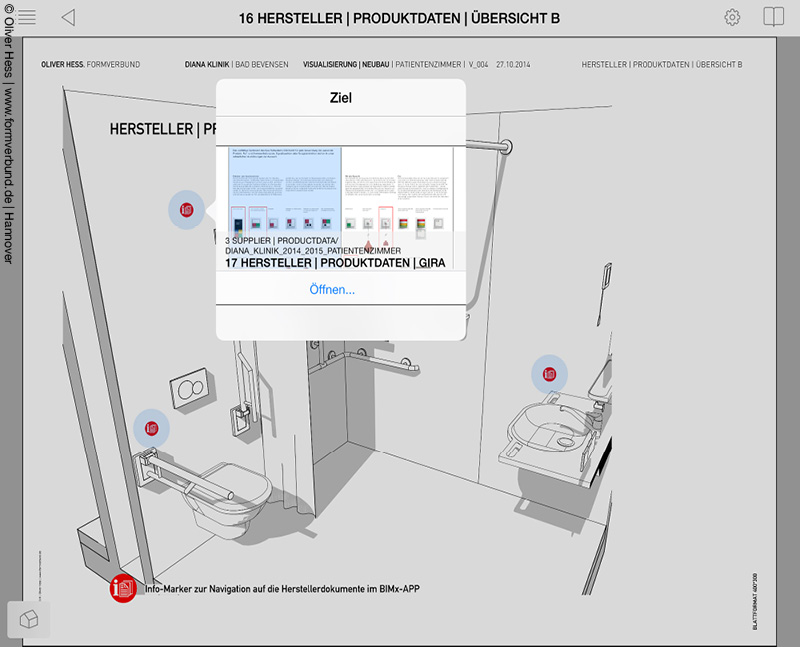Tap the info marker left of popup
The height and width of the screenshot is (647, 800).
coord(186,210)
